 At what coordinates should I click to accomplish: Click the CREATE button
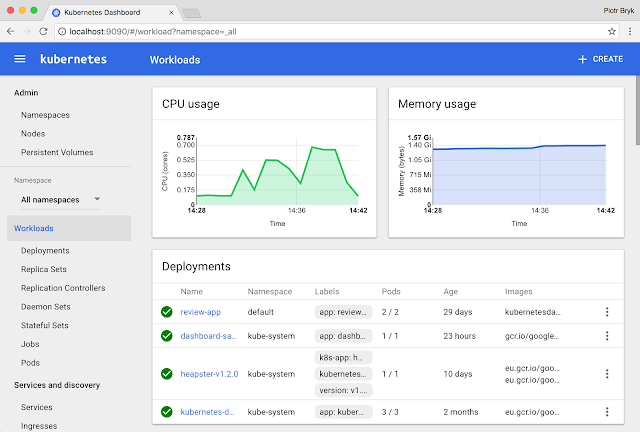click(x=600, y=59)
